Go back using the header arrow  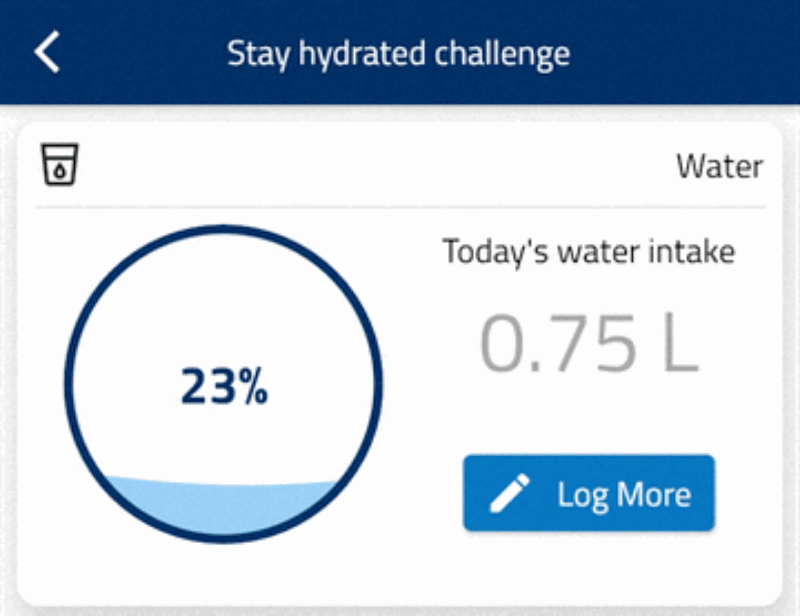[47, 52]
